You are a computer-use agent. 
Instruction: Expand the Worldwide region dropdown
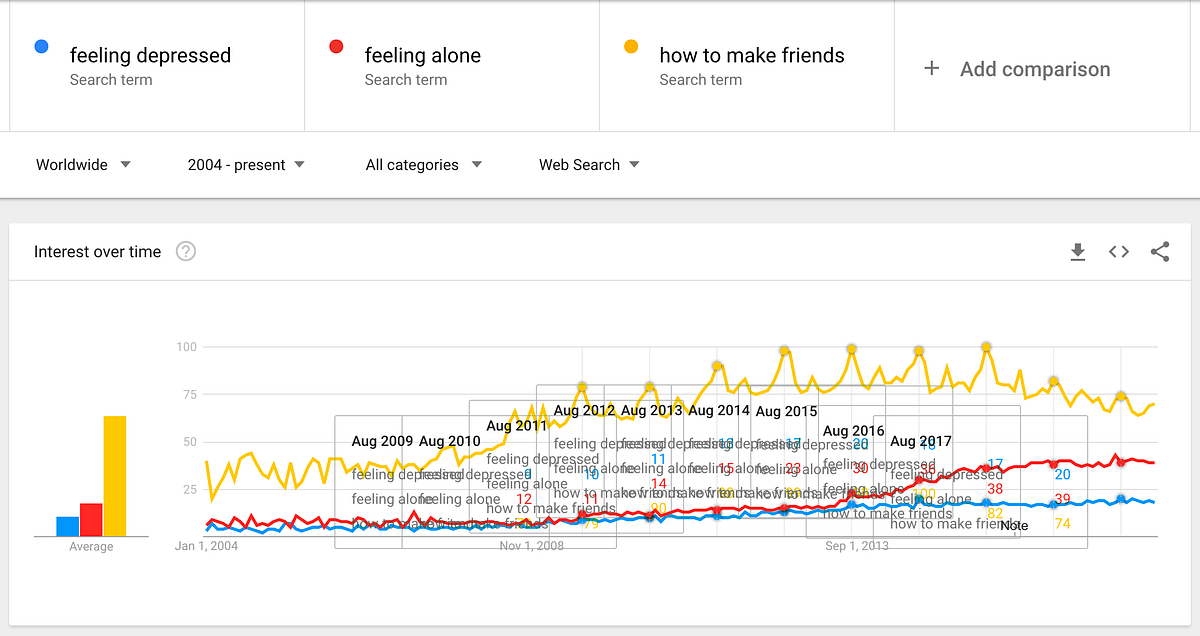pos(83,165)
